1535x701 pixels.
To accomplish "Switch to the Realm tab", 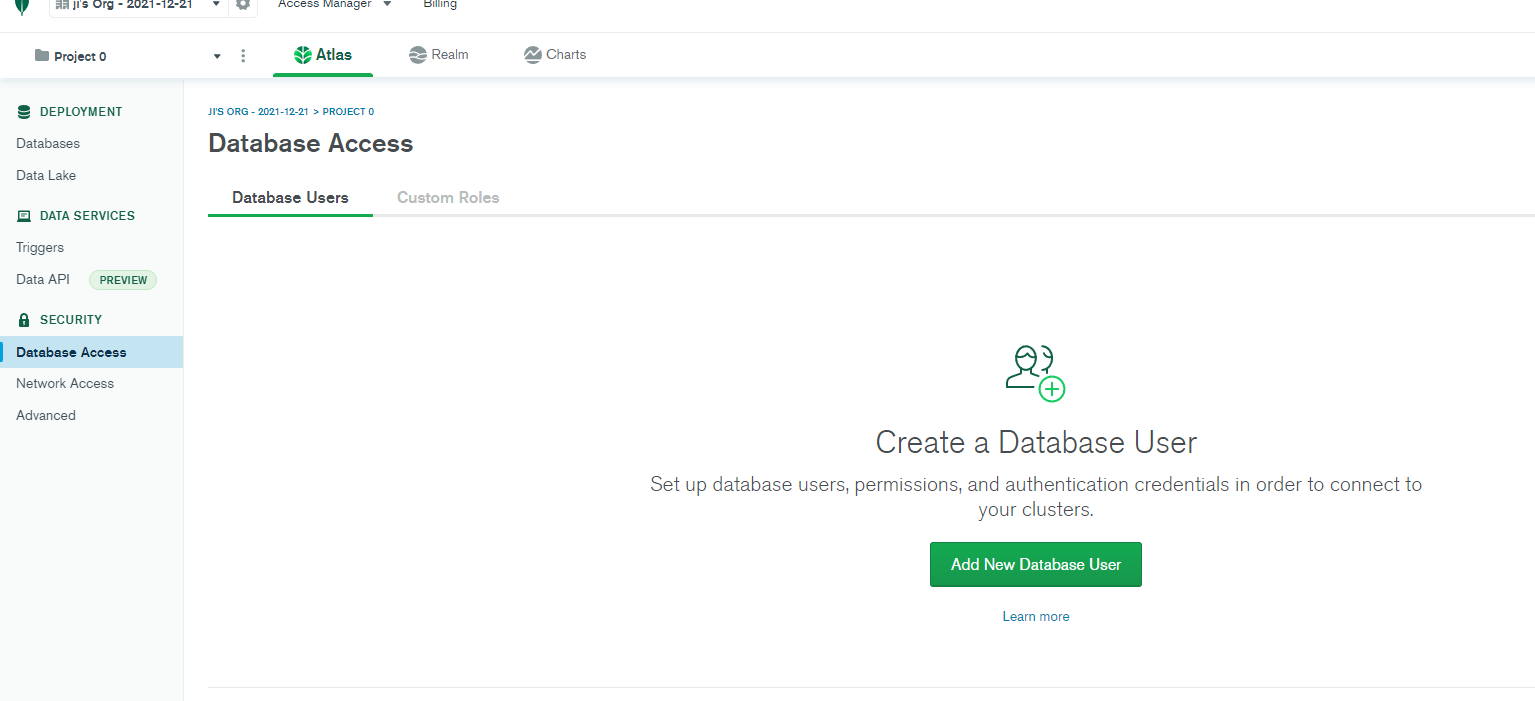I will tap(439, 55).
